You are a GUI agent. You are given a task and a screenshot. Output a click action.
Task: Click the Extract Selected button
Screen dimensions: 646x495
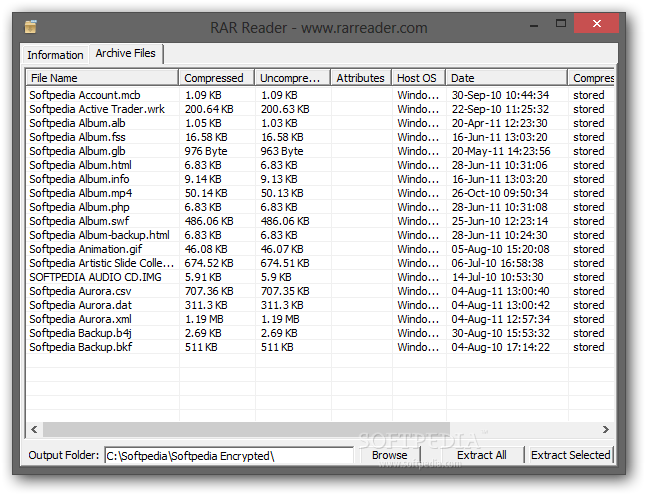click(x=571, y=455)
